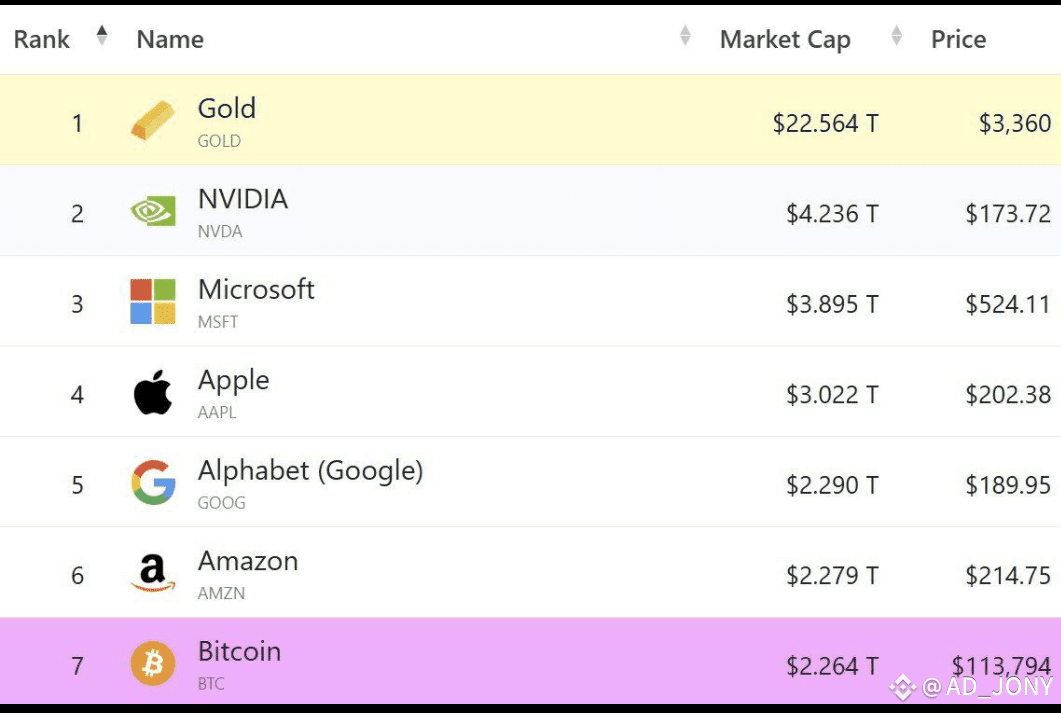Click the Price column header
1061x713 pixels.
coord(958,39)
